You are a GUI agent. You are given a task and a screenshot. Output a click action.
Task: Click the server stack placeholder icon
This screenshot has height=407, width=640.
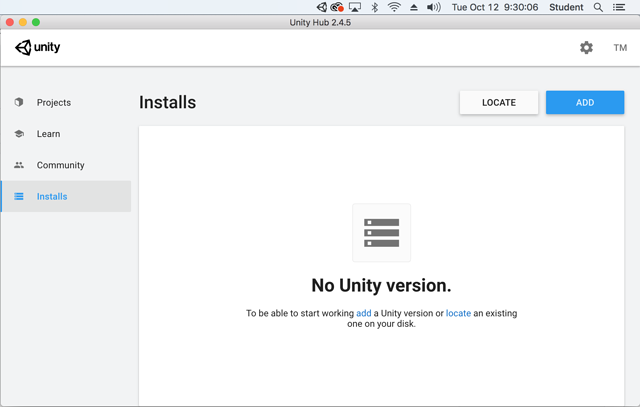pyautogui.click(x=381, y=233)
